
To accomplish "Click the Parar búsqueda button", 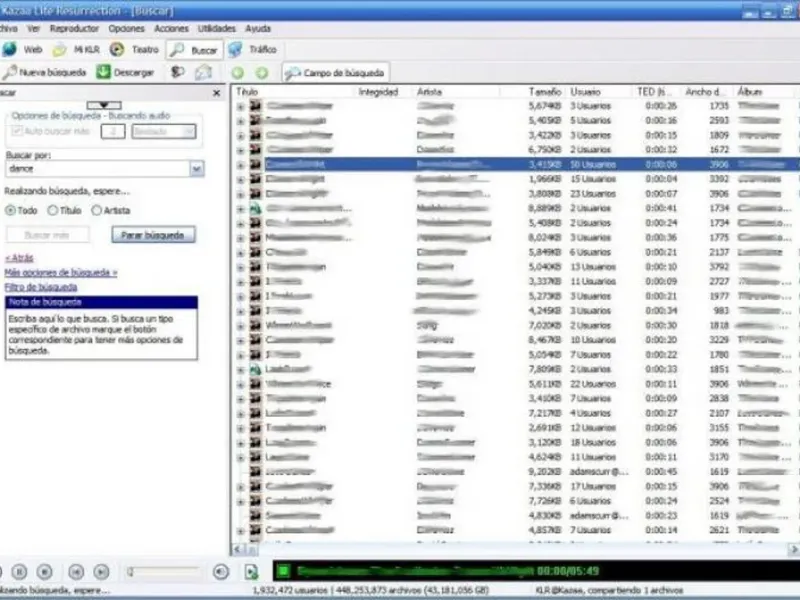I will click(x=153, y=235).
